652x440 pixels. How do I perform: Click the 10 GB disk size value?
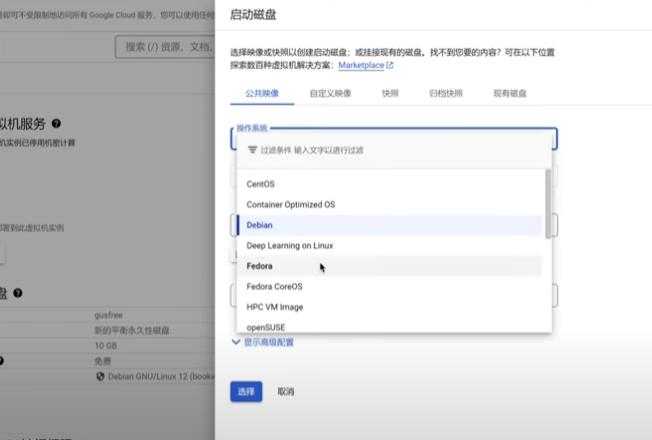106,346
